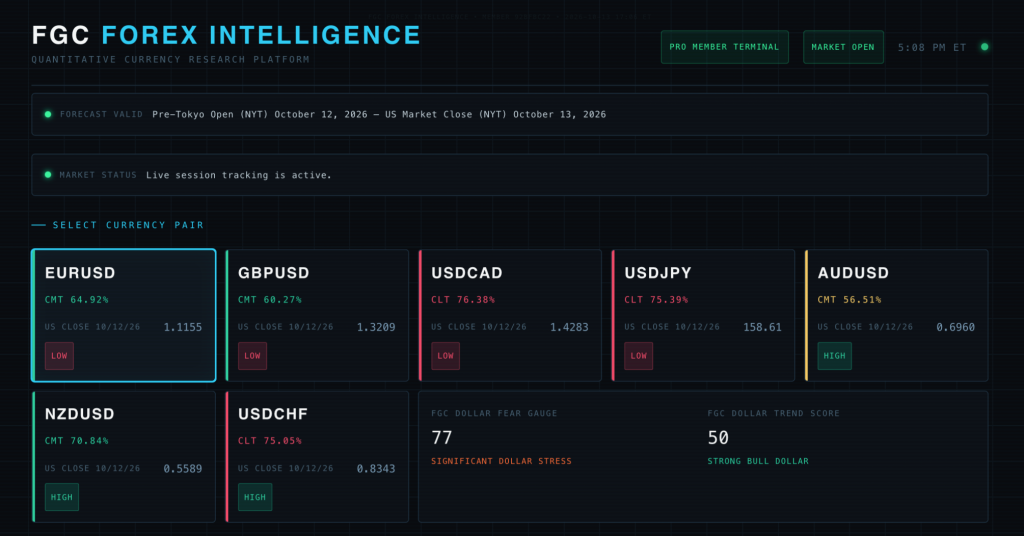Click the FGC DOLLAR FEAR GAUGE heading
Image resolution: width=1024 pixels, height=536 pixels.
point(494,413)
